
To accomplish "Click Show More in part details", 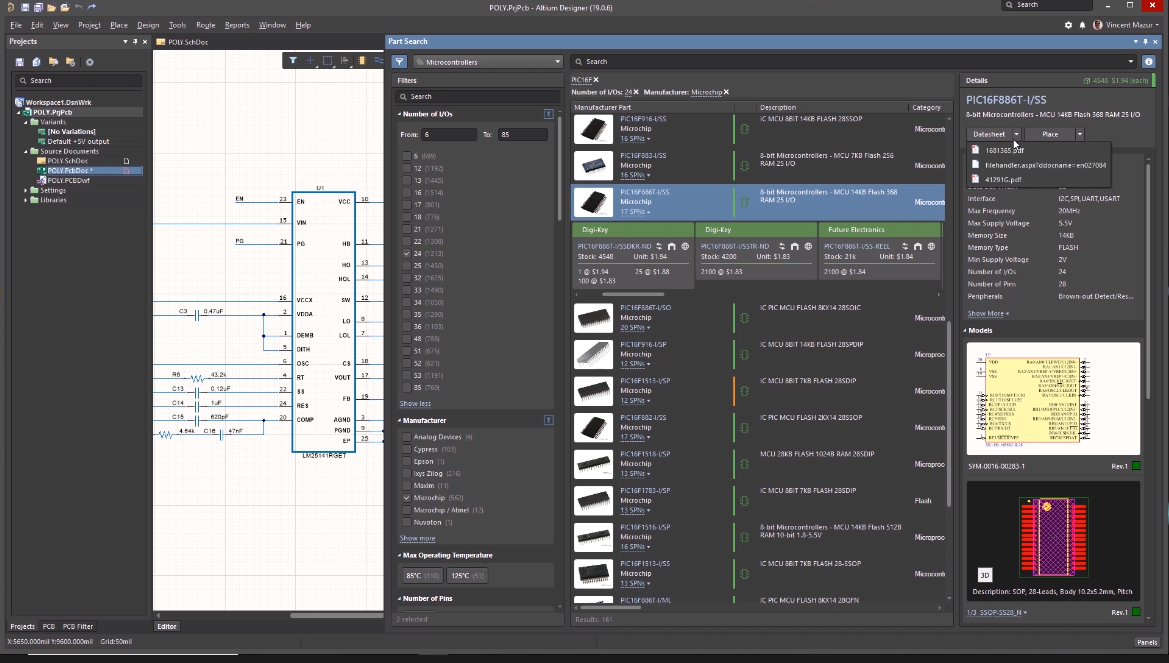I will (x=988, y=314).
